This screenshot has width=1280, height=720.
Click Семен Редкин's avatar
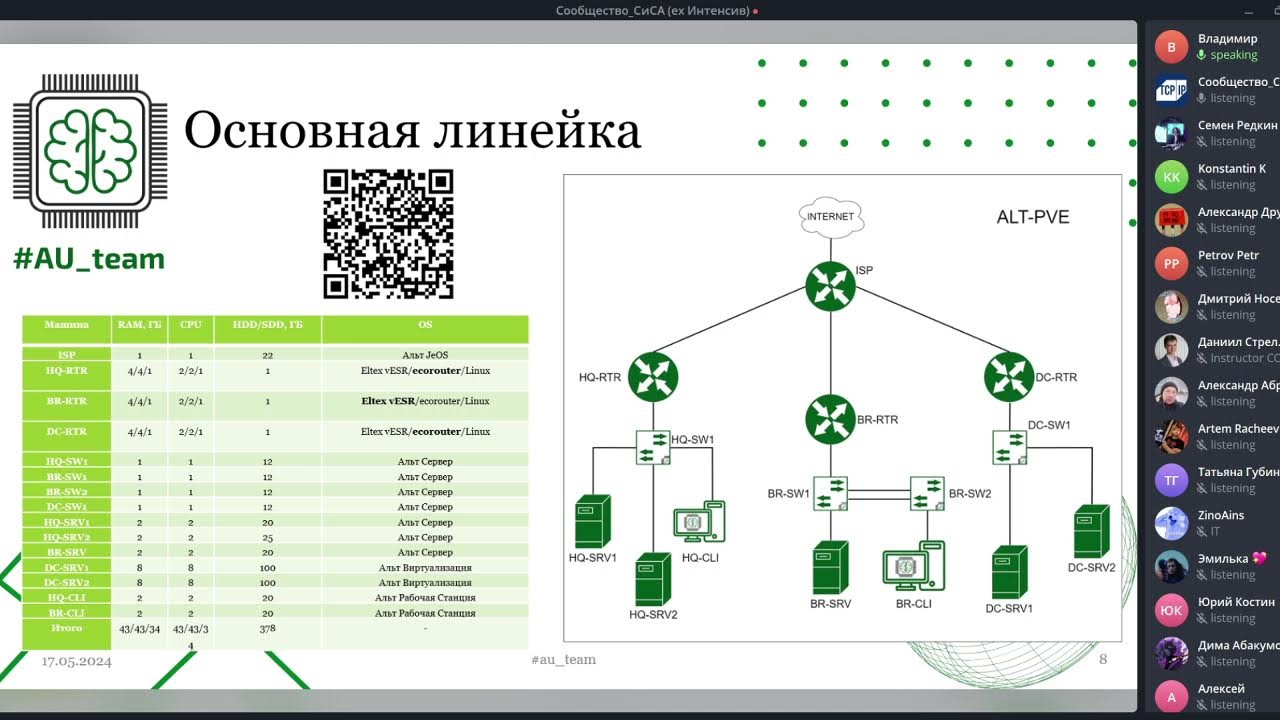tap(1171, 134)
